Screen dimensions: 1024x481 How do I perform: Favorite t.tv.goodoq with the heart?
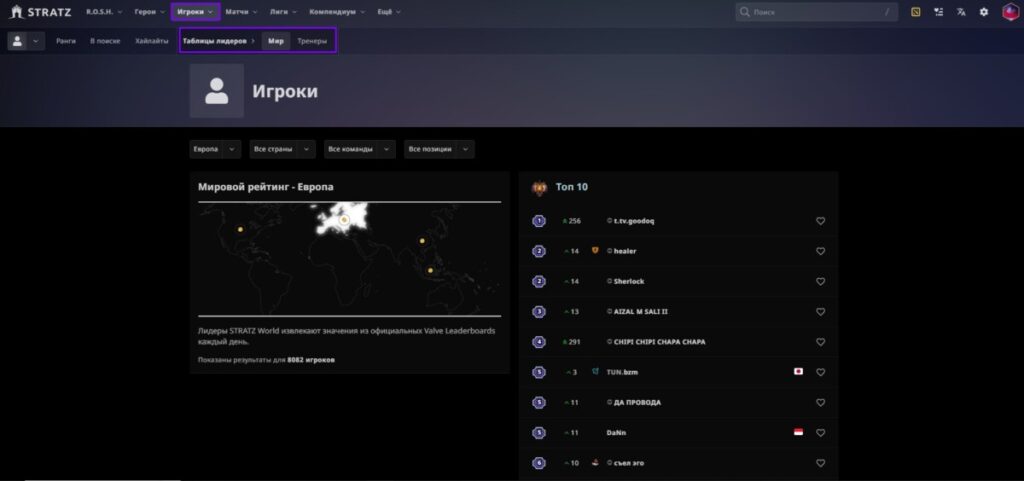coord(820,221)
